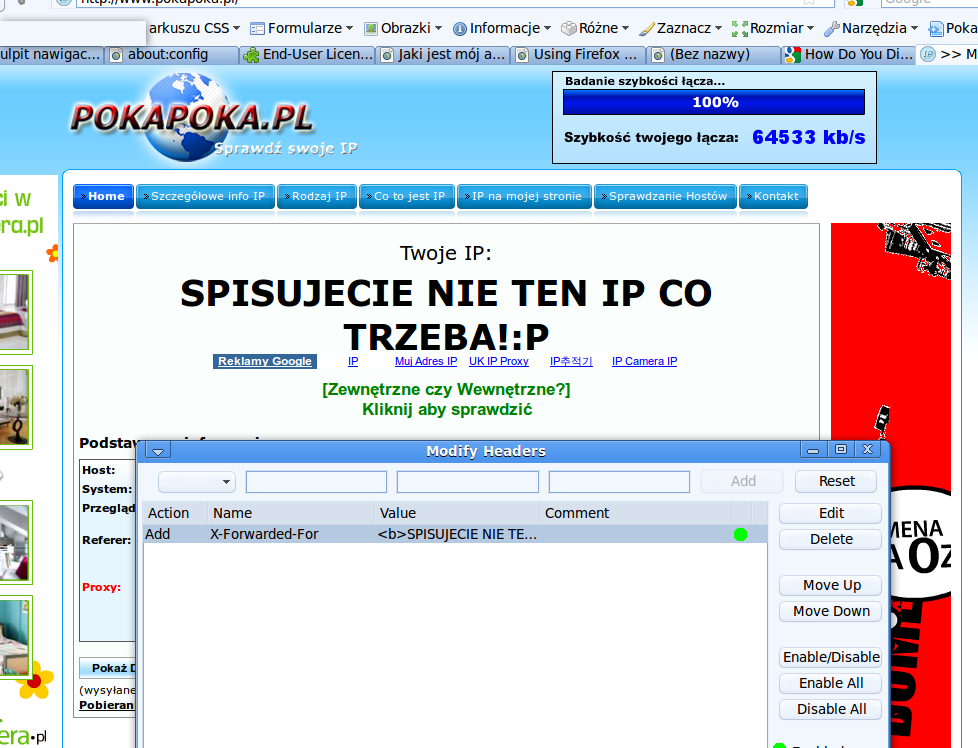Open the Rozmiar dropdown menu
The width and height of the screenshot is (978, 748).
click(773, 28)
